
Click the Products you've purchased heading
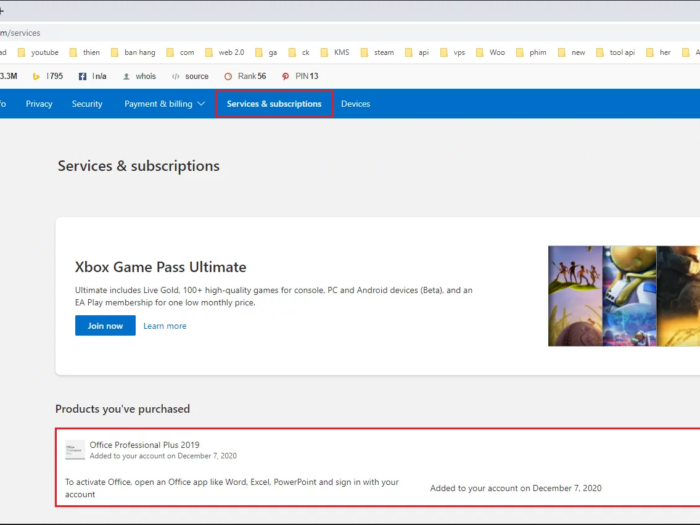[x=123, y=409]
